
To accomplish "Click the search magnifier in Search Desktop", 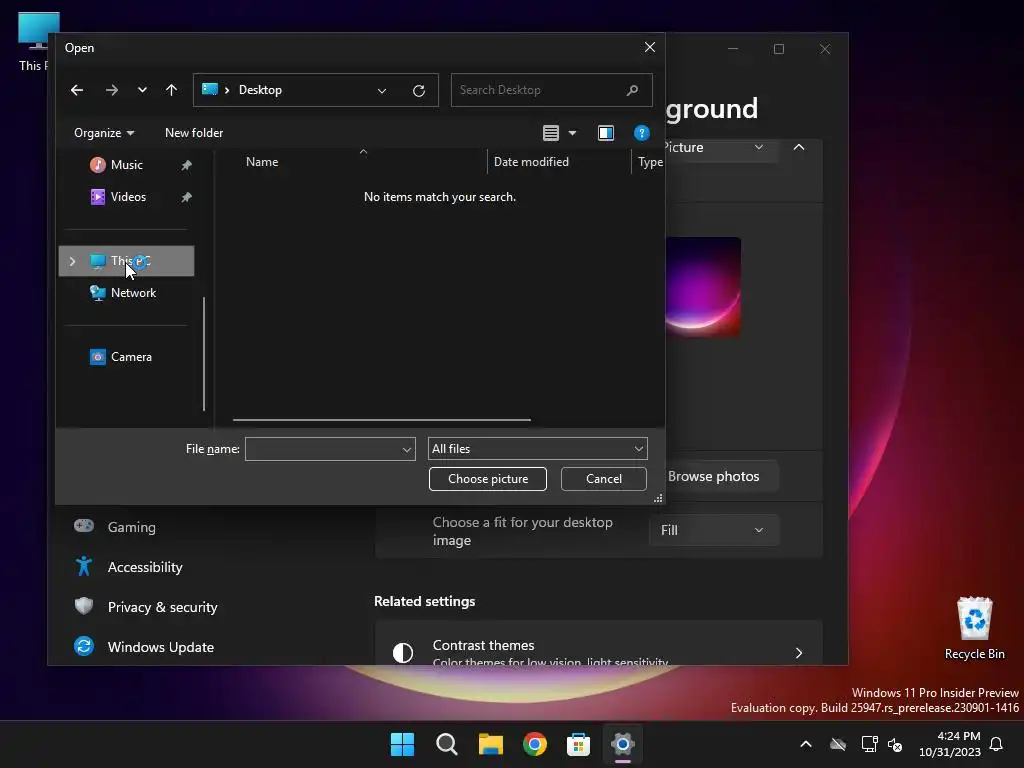I will click(x=632, y=90).
